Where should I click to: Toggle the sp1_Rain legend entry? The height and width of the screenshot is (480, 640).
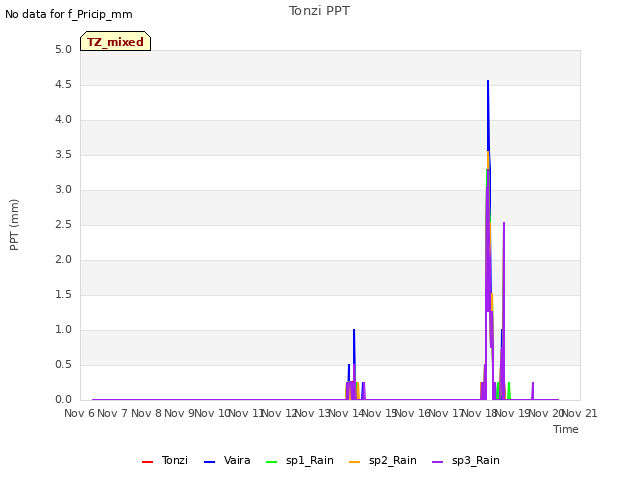pos(300,460)
